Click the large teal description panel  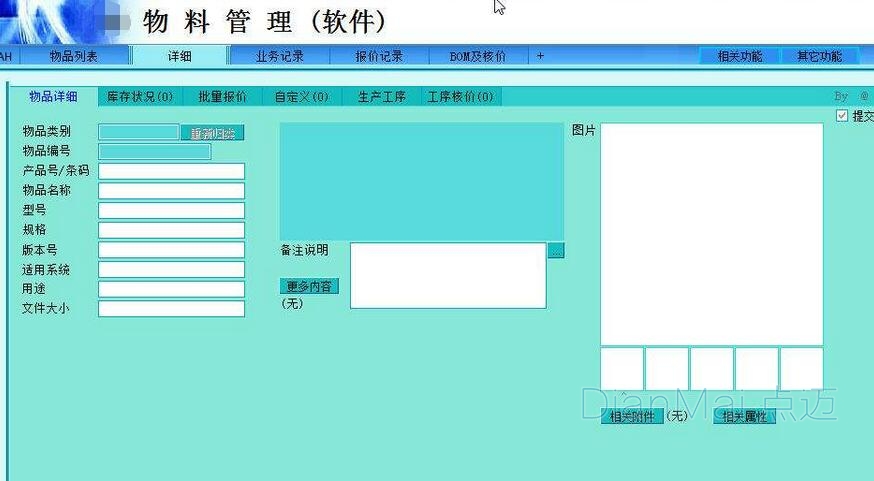click(422, 182)
